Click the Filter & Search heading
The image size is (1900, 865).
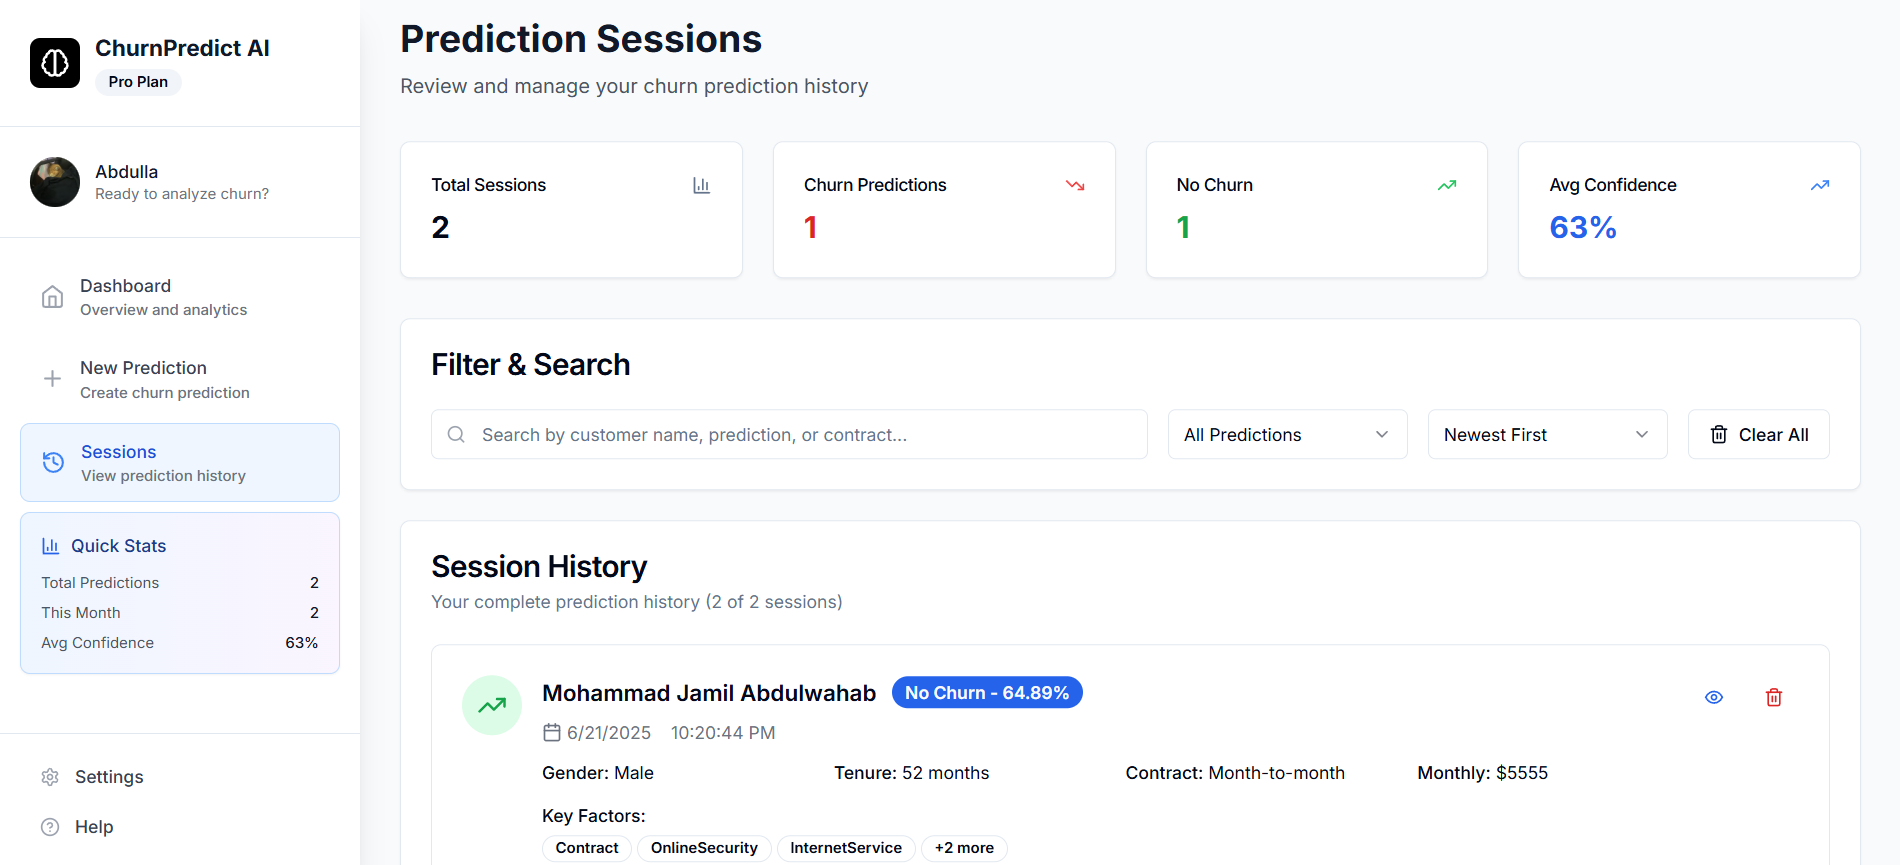[531, 365]
